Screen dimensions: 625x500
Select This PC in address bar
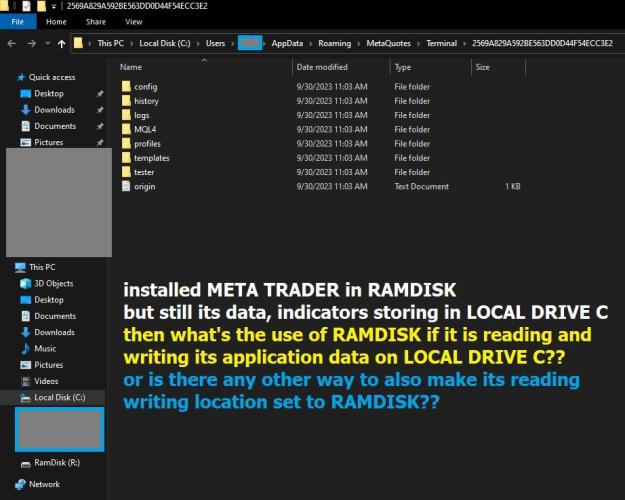point(110,43)
